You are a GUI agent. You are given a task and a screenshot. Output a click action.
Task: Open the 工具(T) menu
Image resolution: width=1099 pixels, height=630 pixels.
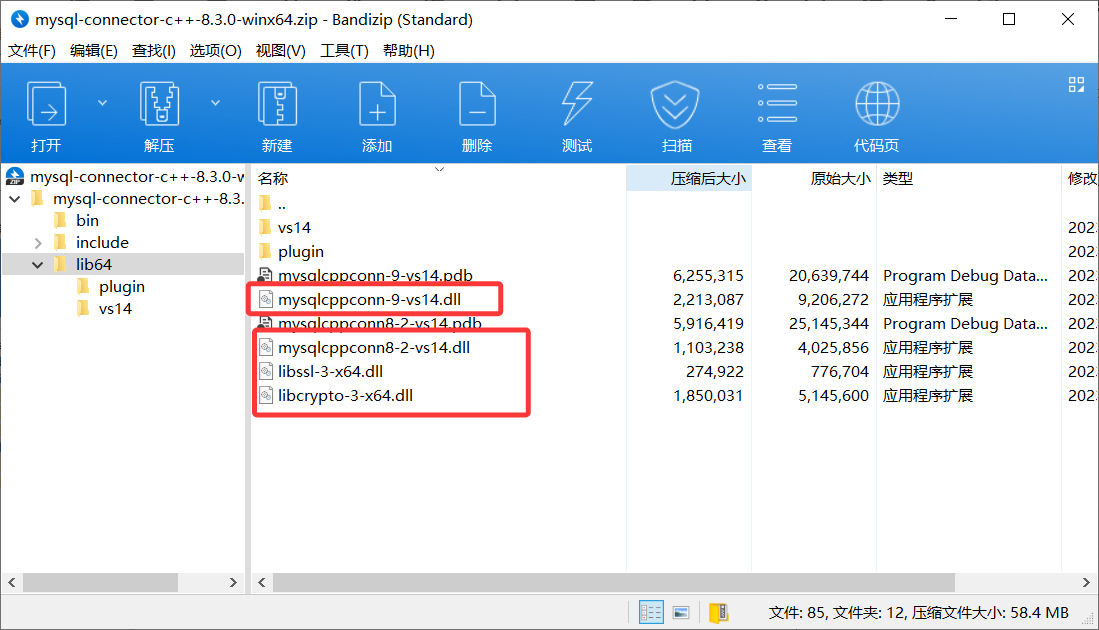[x=344, y=50]
